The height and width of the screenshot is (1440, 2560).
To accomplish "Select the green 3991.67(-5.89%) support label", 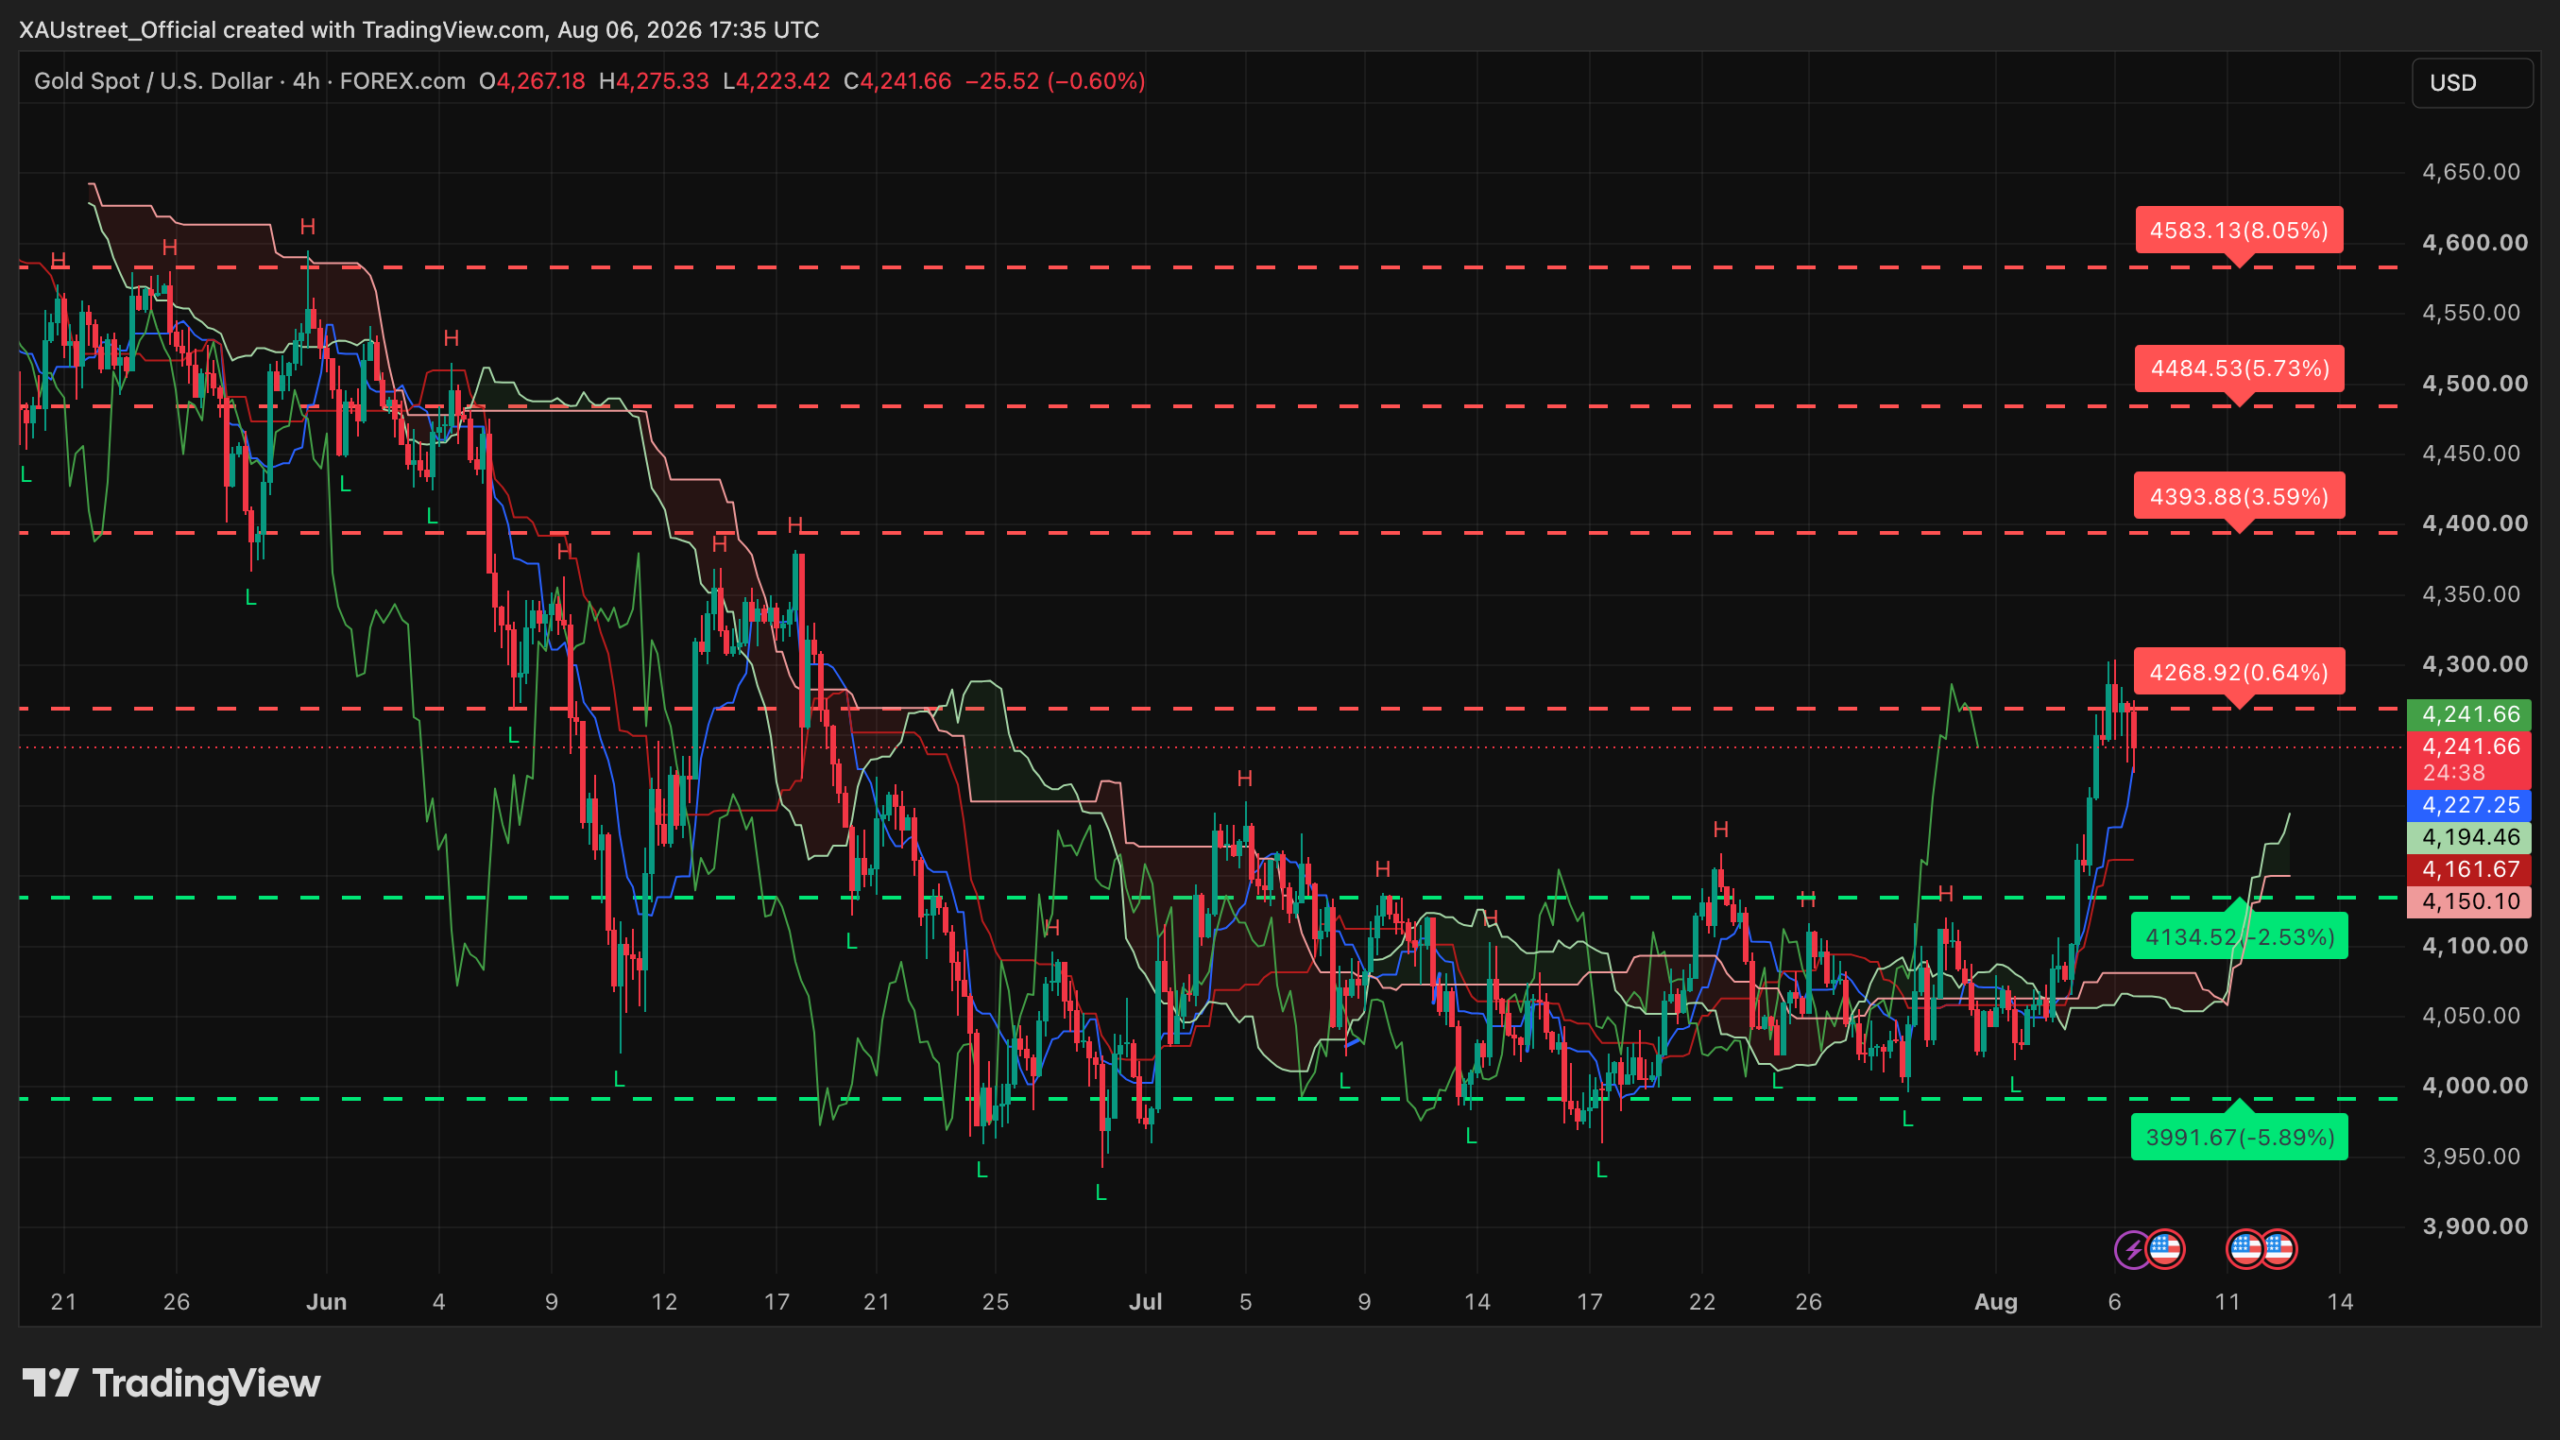I will tap(2239, 1137).
